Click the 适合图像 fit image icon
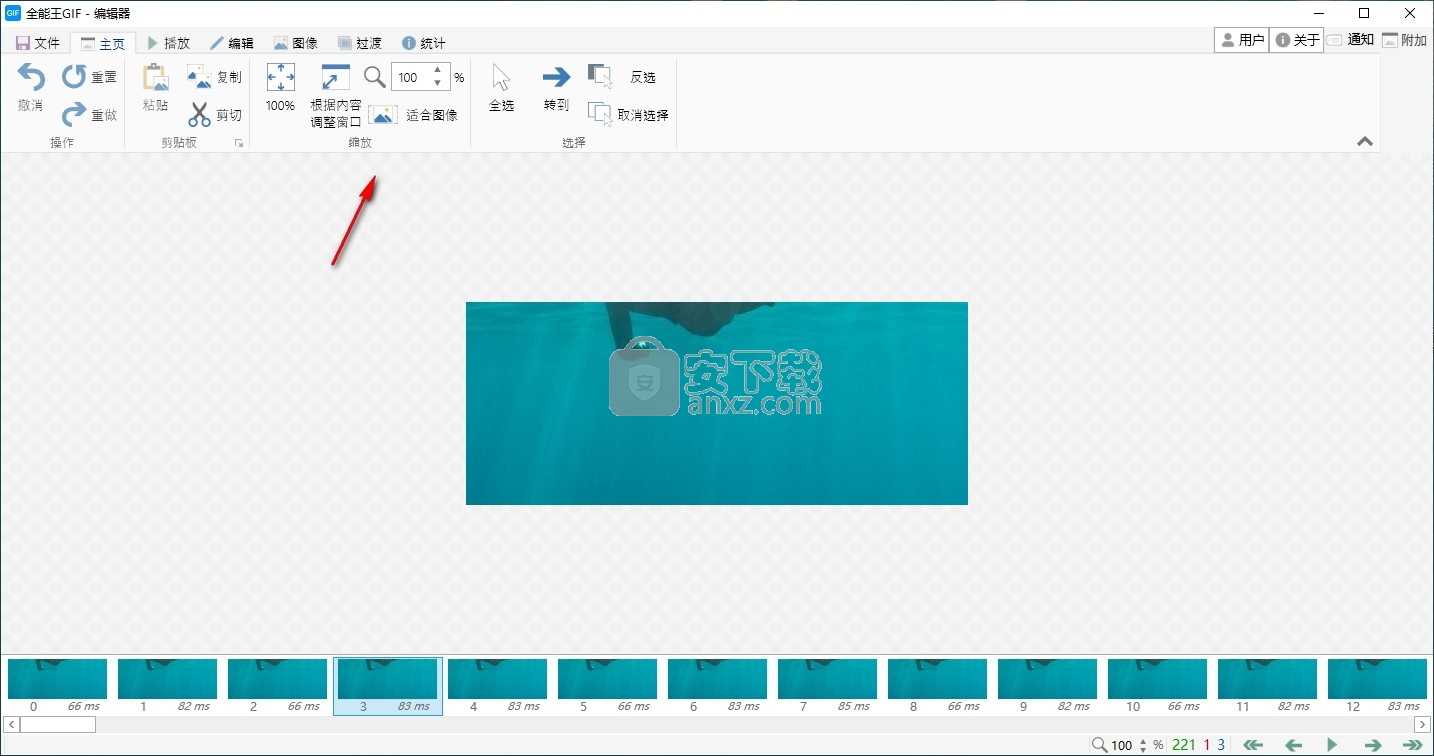The width and height of the screenshot is (1434, 756). coord(383,115)
